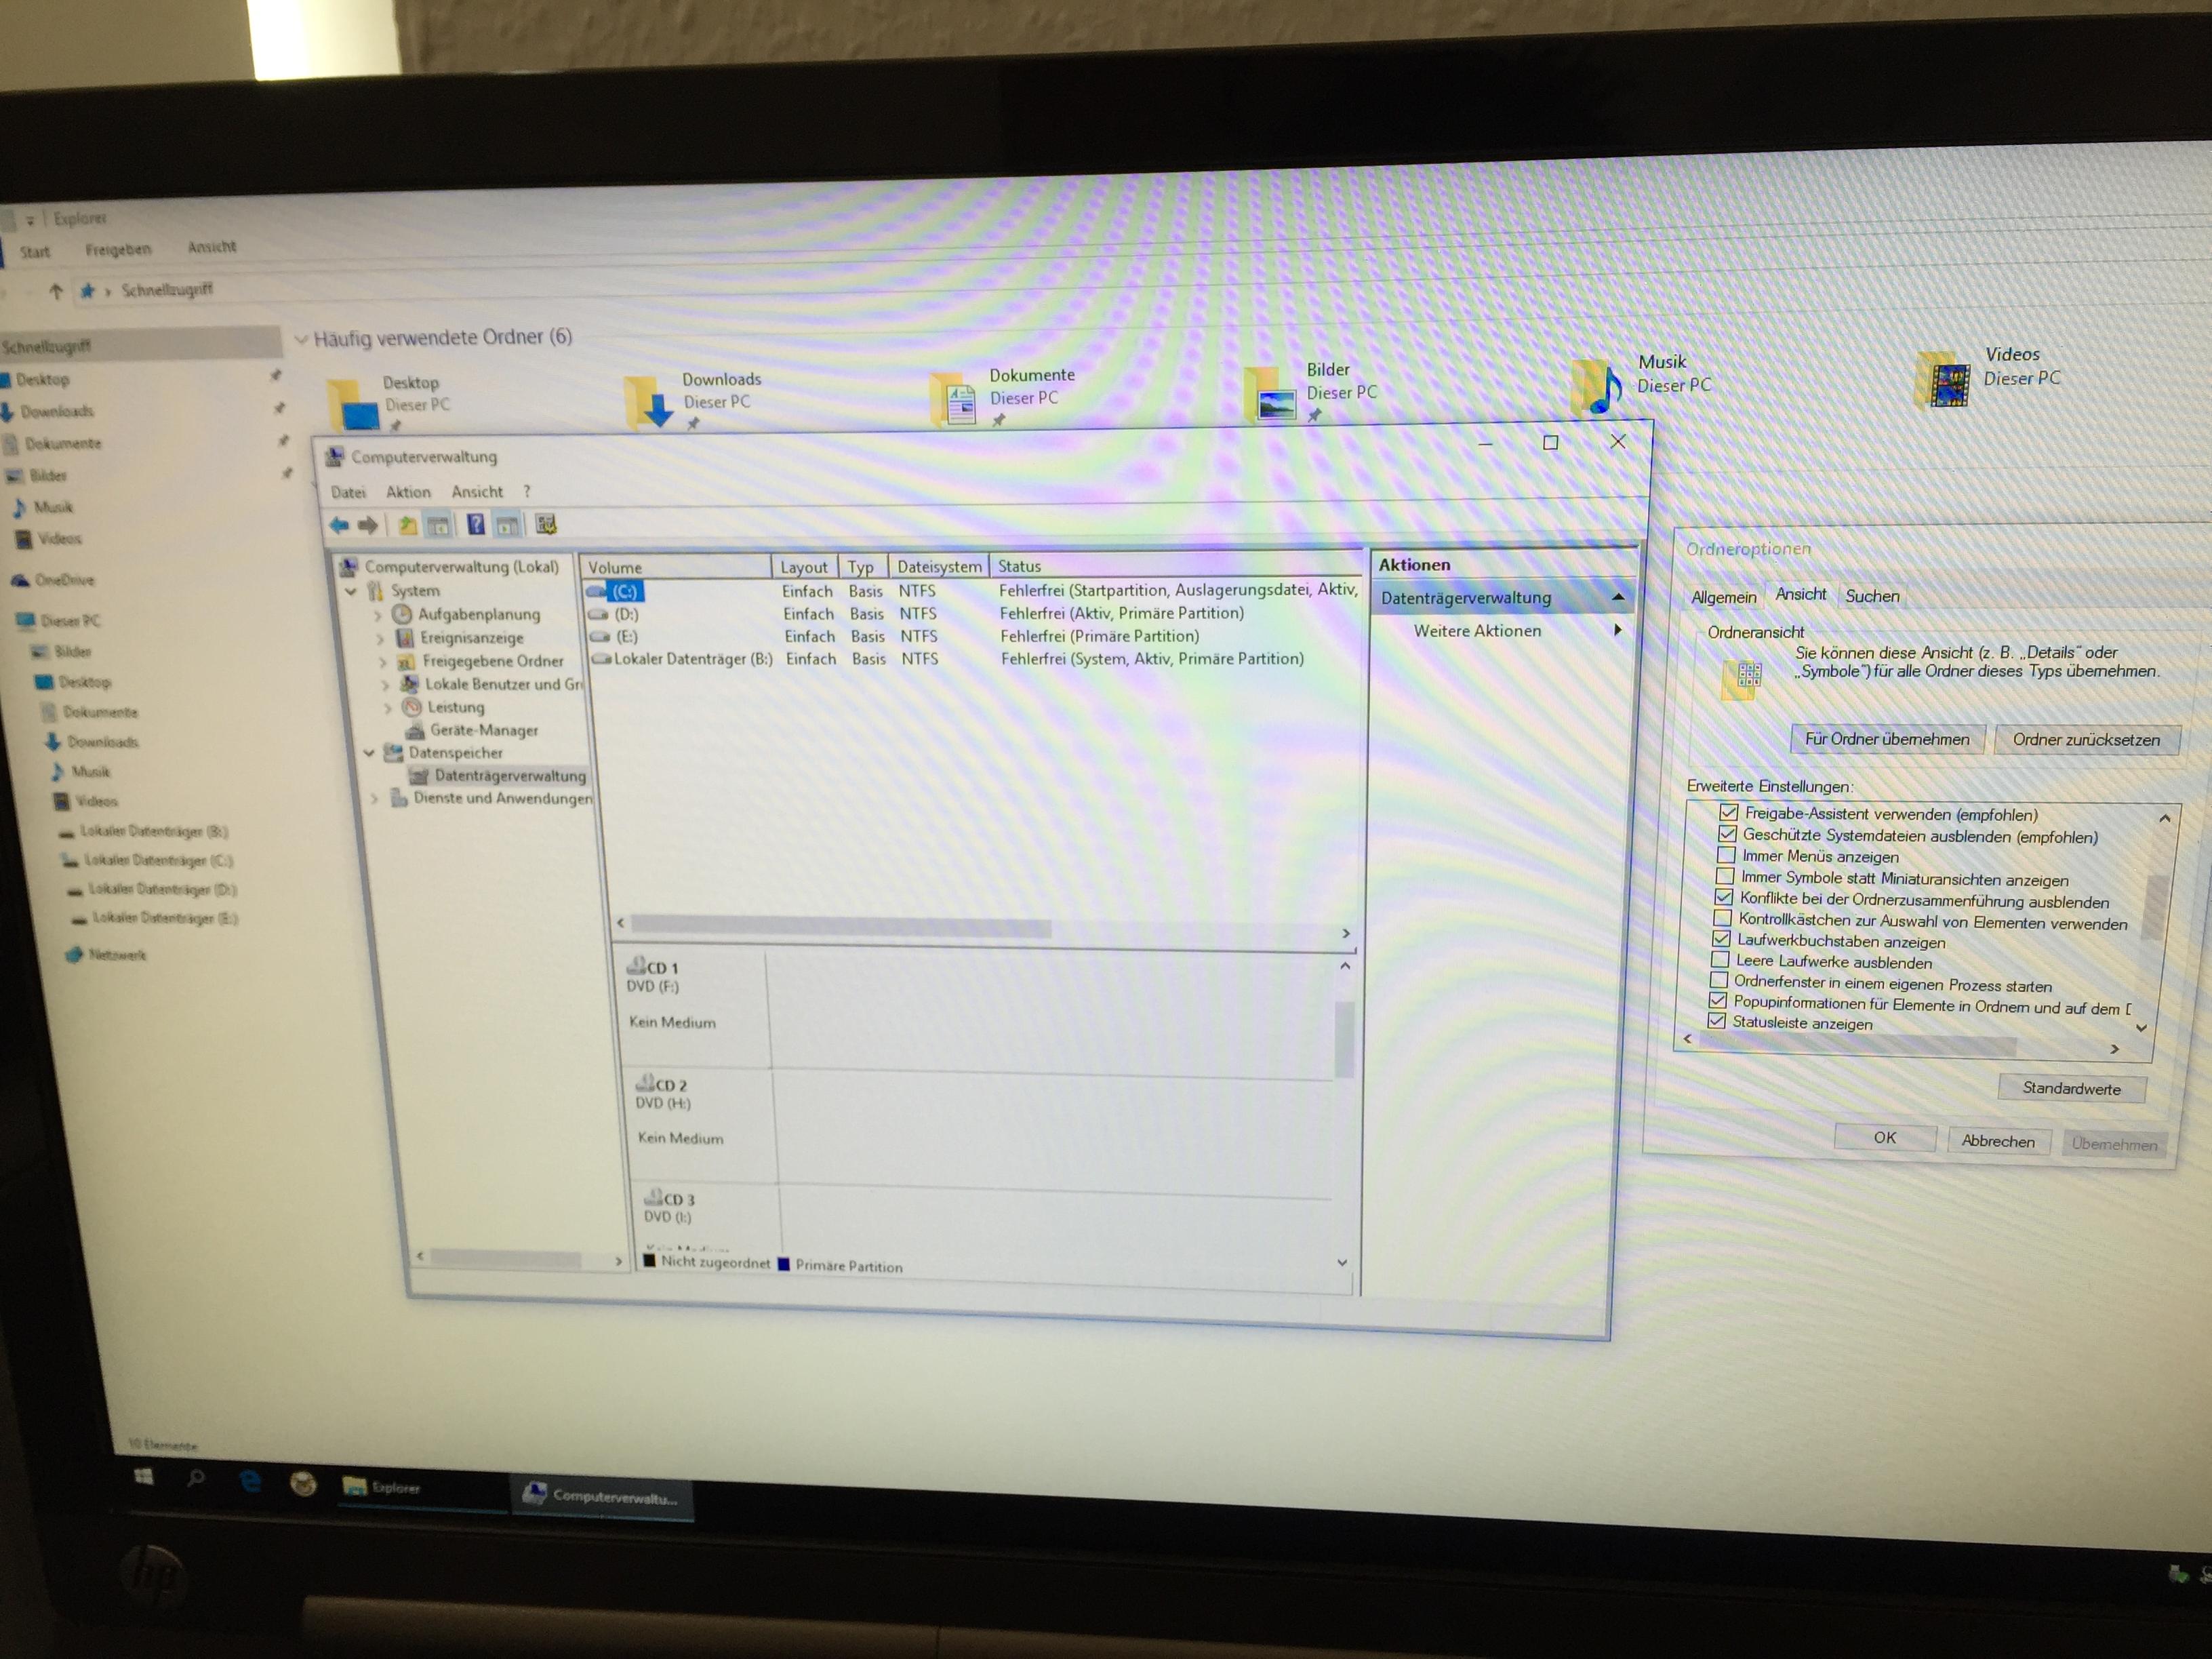Expand Dienste und Anwendungen node
The image size is (2212, 1659).
(375, 798)
